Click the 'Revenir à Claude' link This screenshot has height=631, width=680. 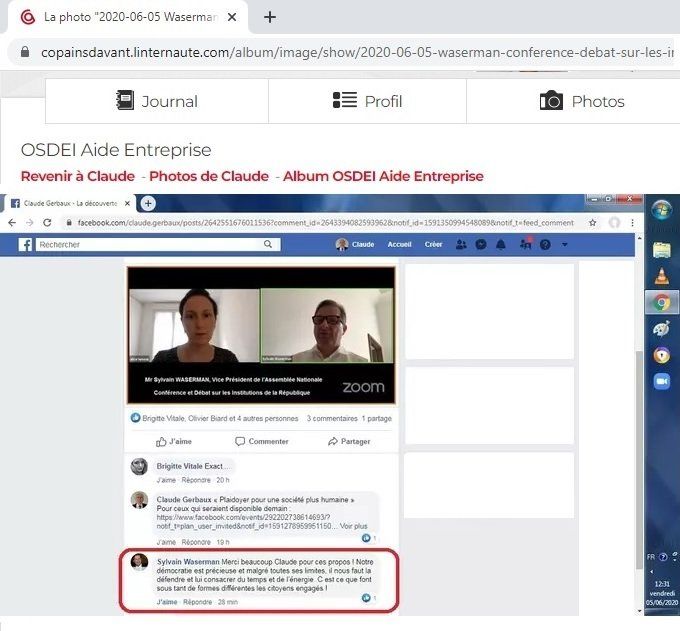coord(78,176)
